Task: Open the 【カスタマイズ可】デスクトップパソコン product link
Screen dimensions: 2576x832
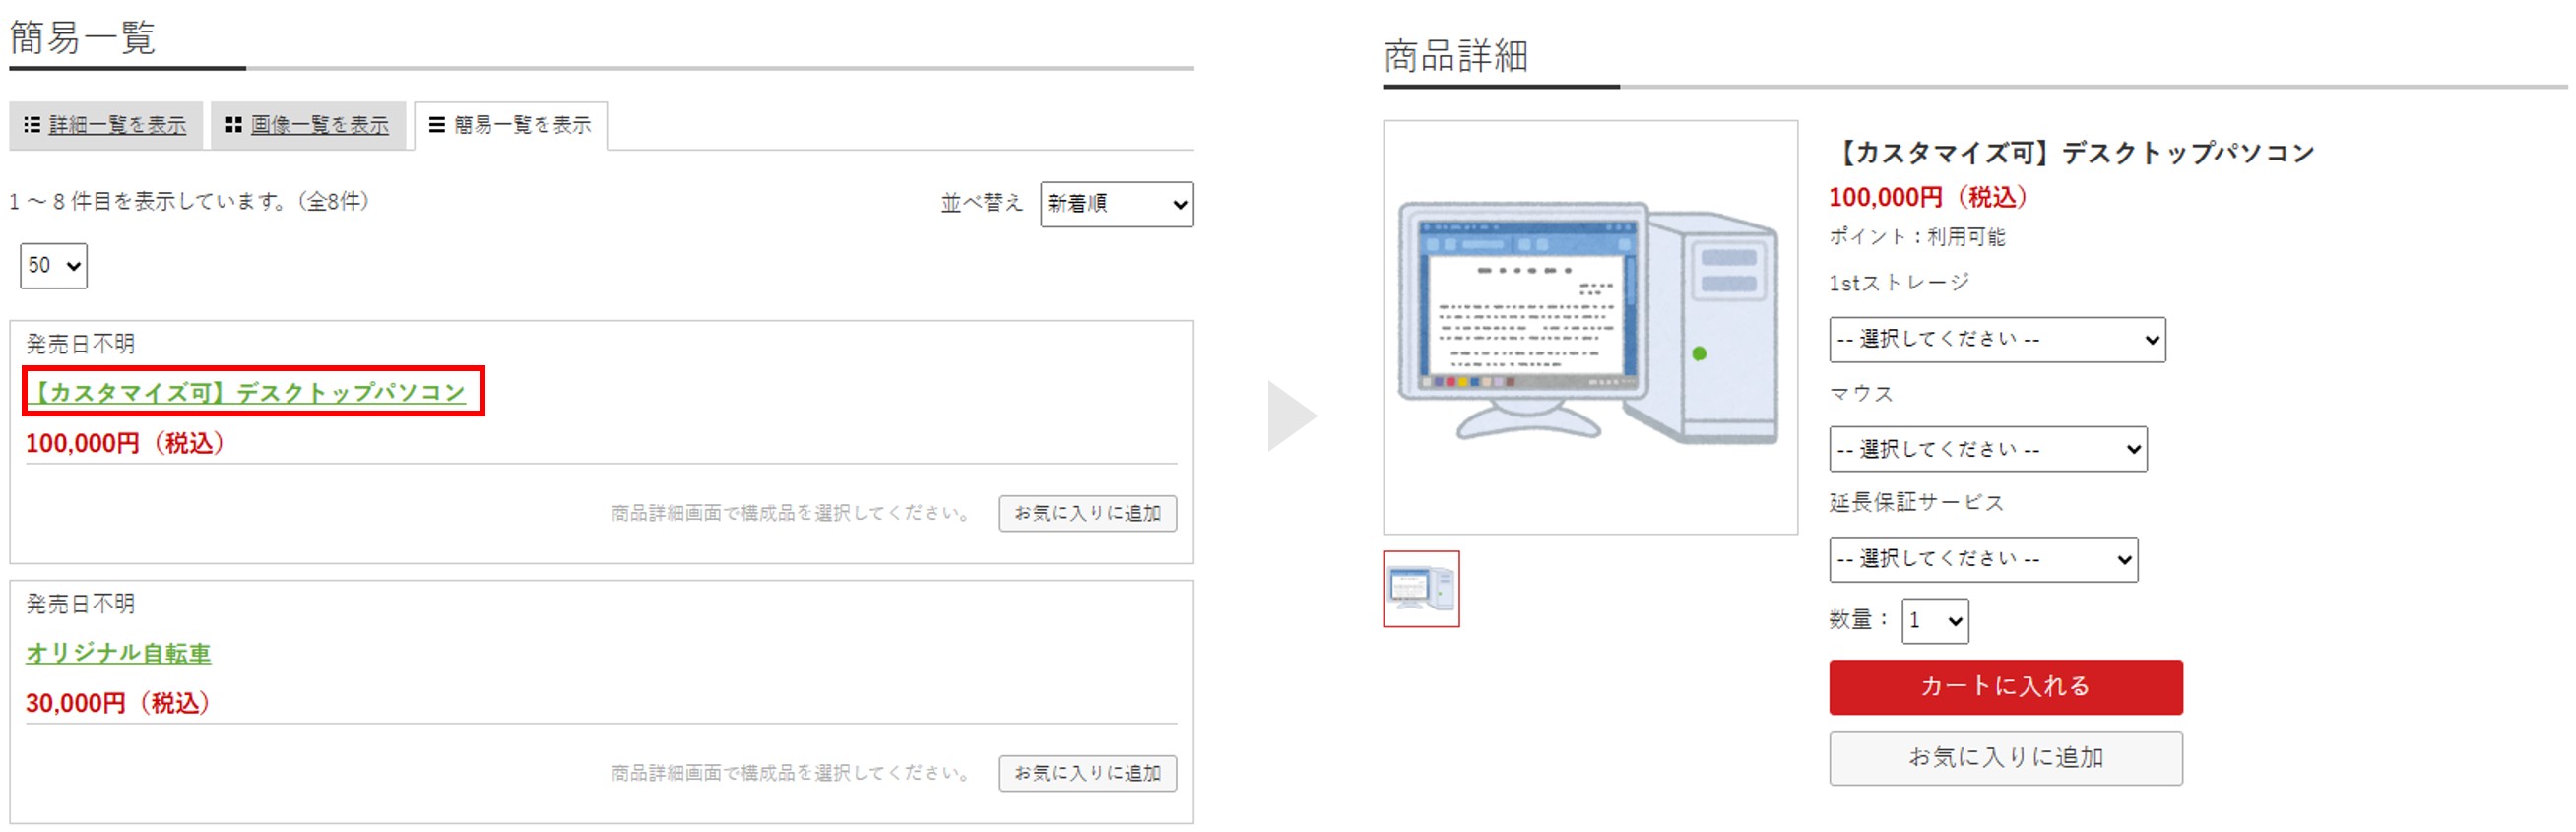Action: (247, 392)
